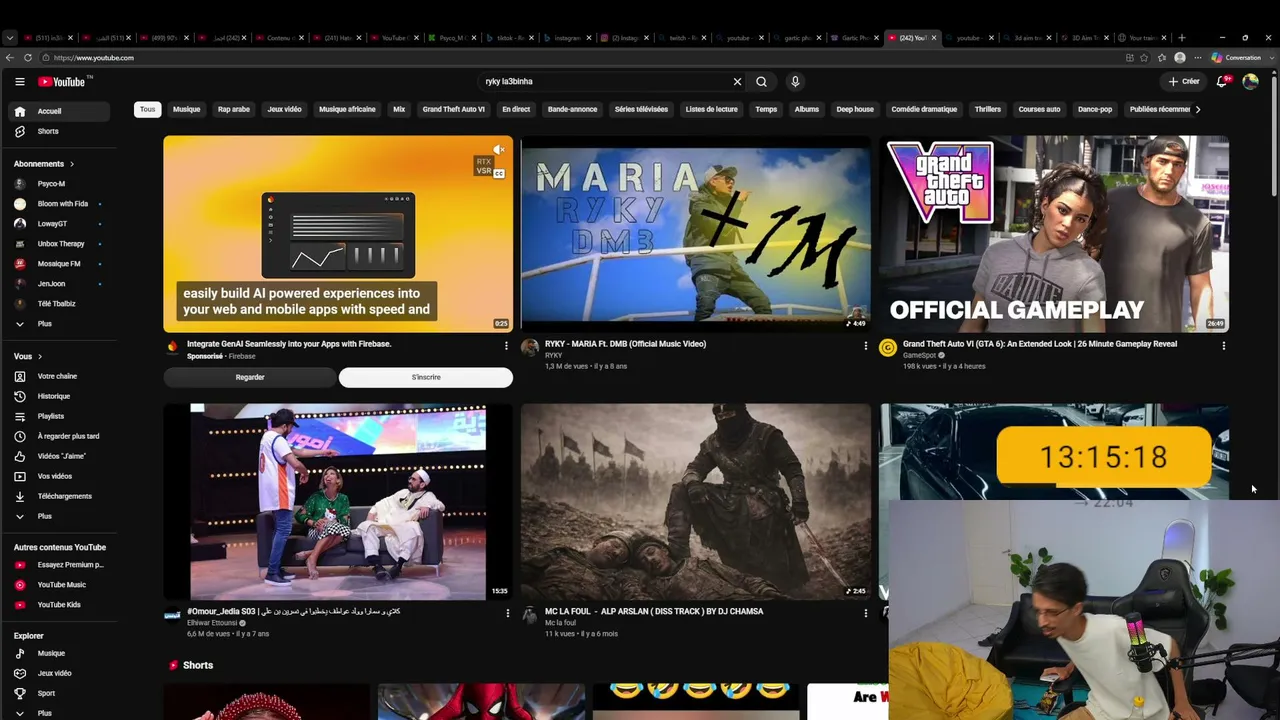Switch to the twitch browser tab

click(684, 38)
